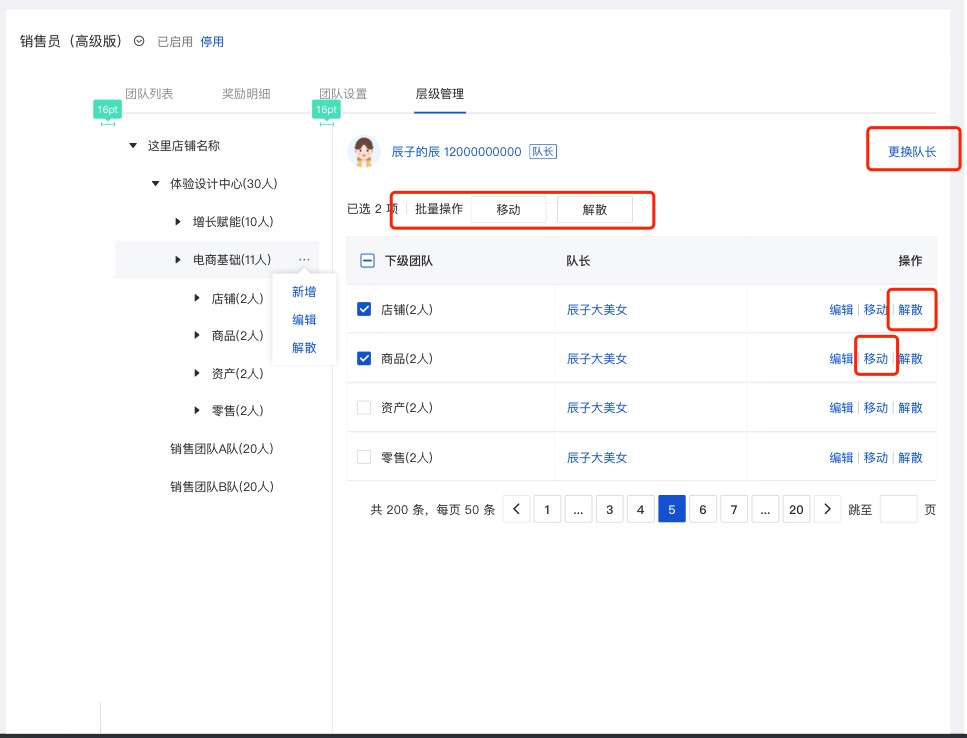Go to next page with right arrow
Viewport: 967px width, 738px height.
[827, 510]
